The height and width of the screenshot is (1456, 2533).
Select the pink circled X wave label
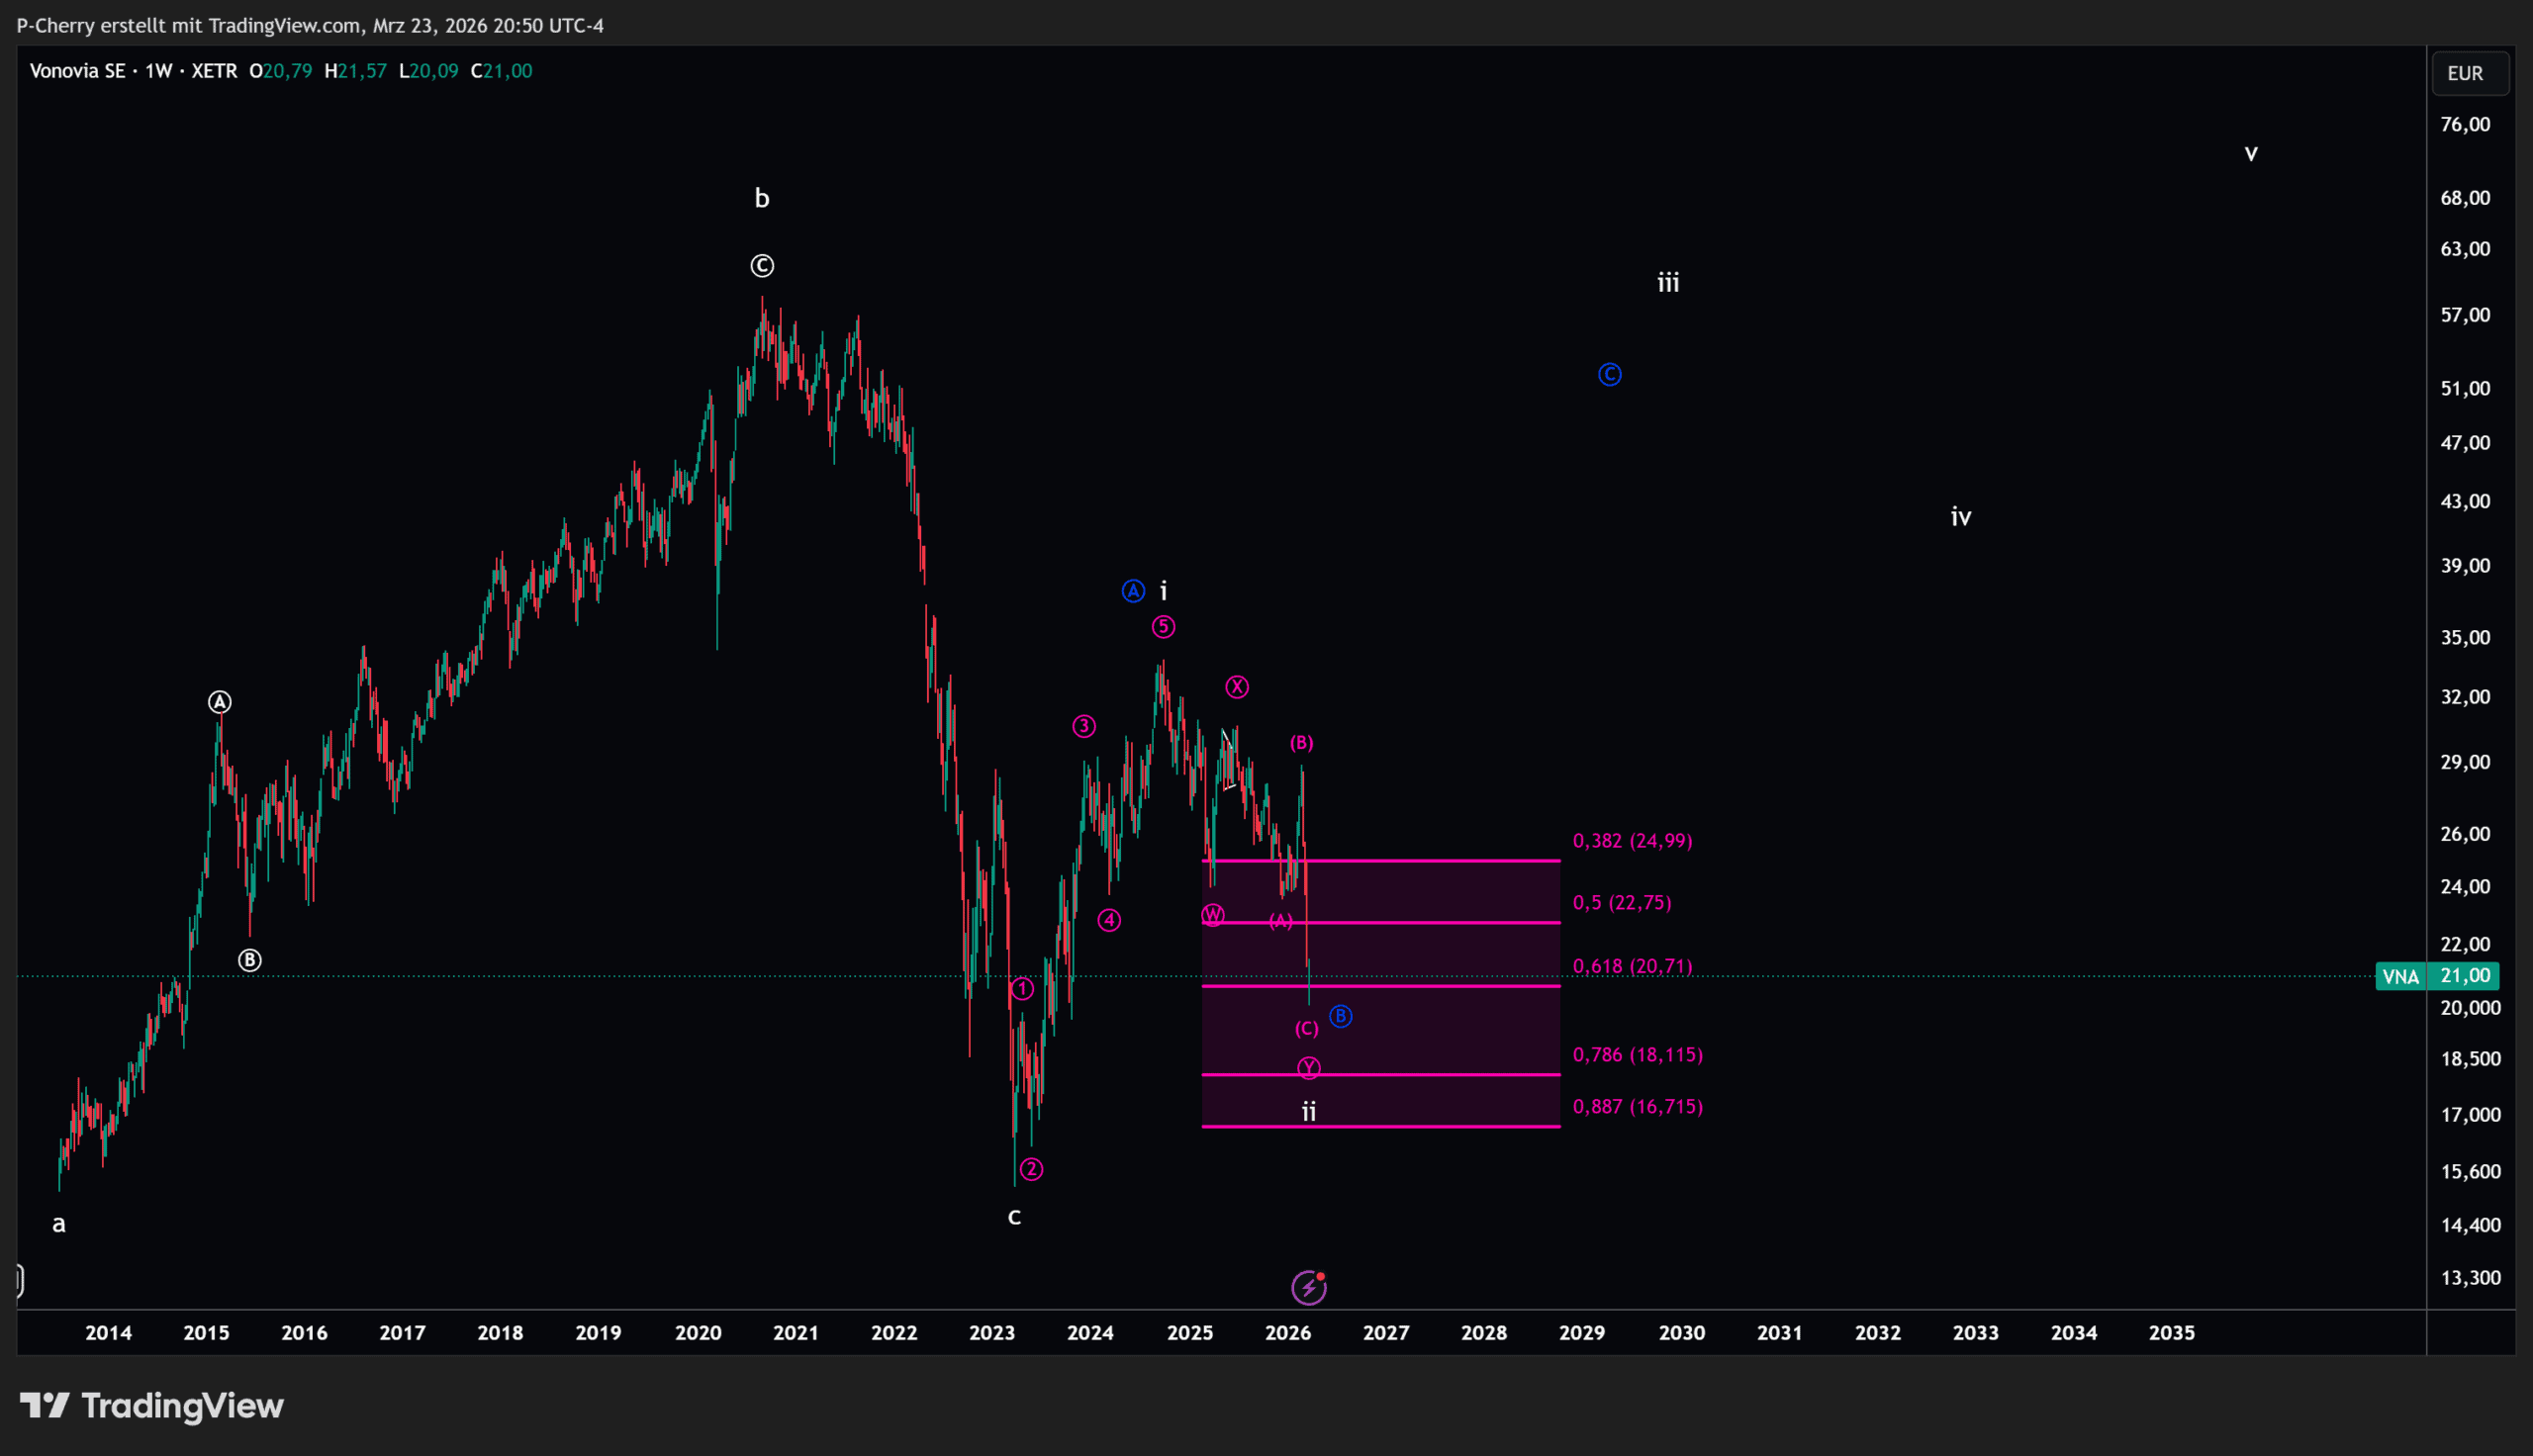pyautogui.click(x=1237, y=687)
